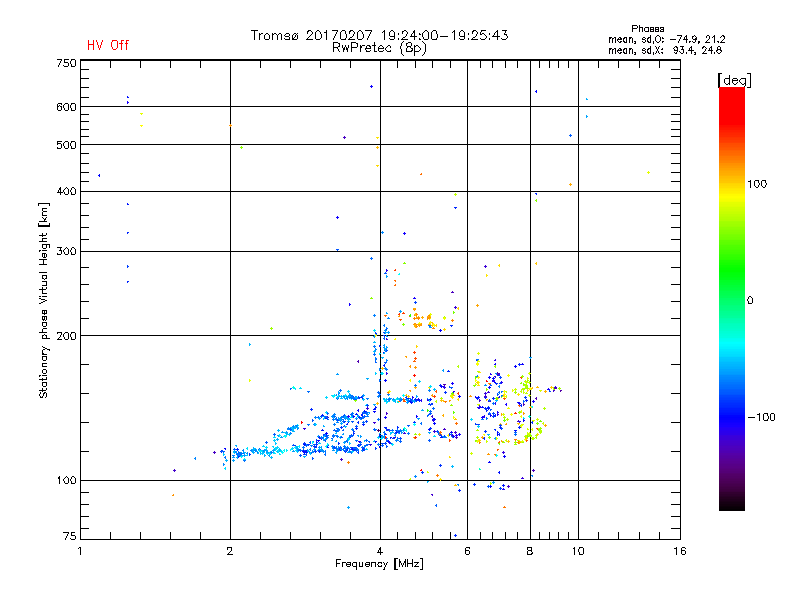Click the '[deg]' colorbar unit label
The height and width of the screenshot is (600, 800).
coord(734,80)
